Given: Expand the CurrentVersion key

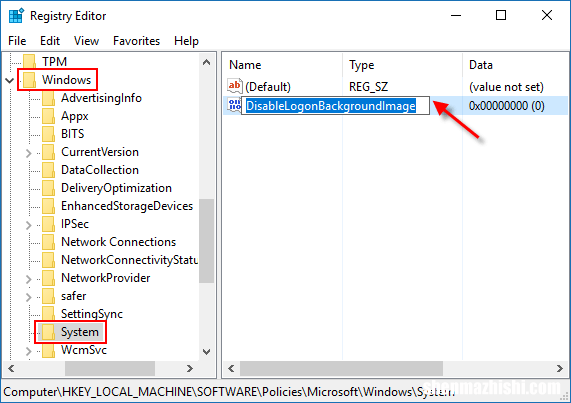Looking at the screenshot, I should pos(29,153).
